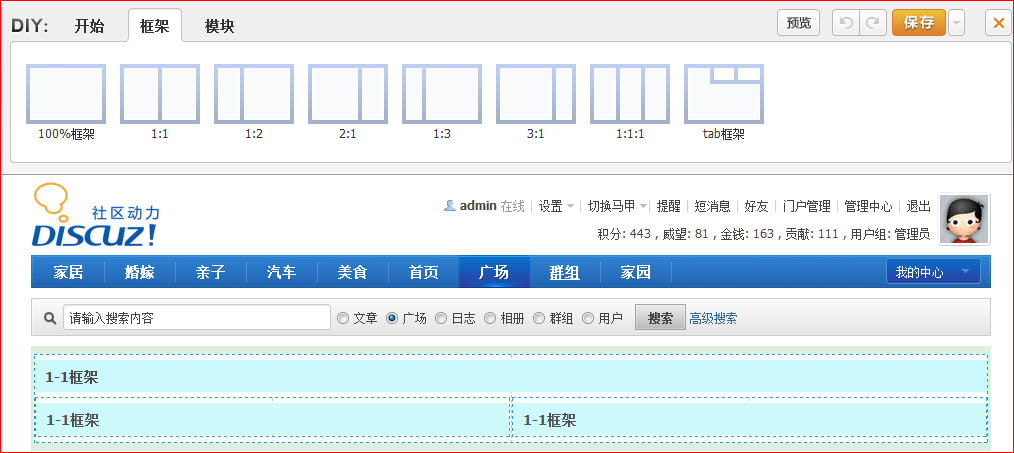The image size is (1014, 453).
Task: Choose the 1:1 frame layout icon
Action: (160, 94)
